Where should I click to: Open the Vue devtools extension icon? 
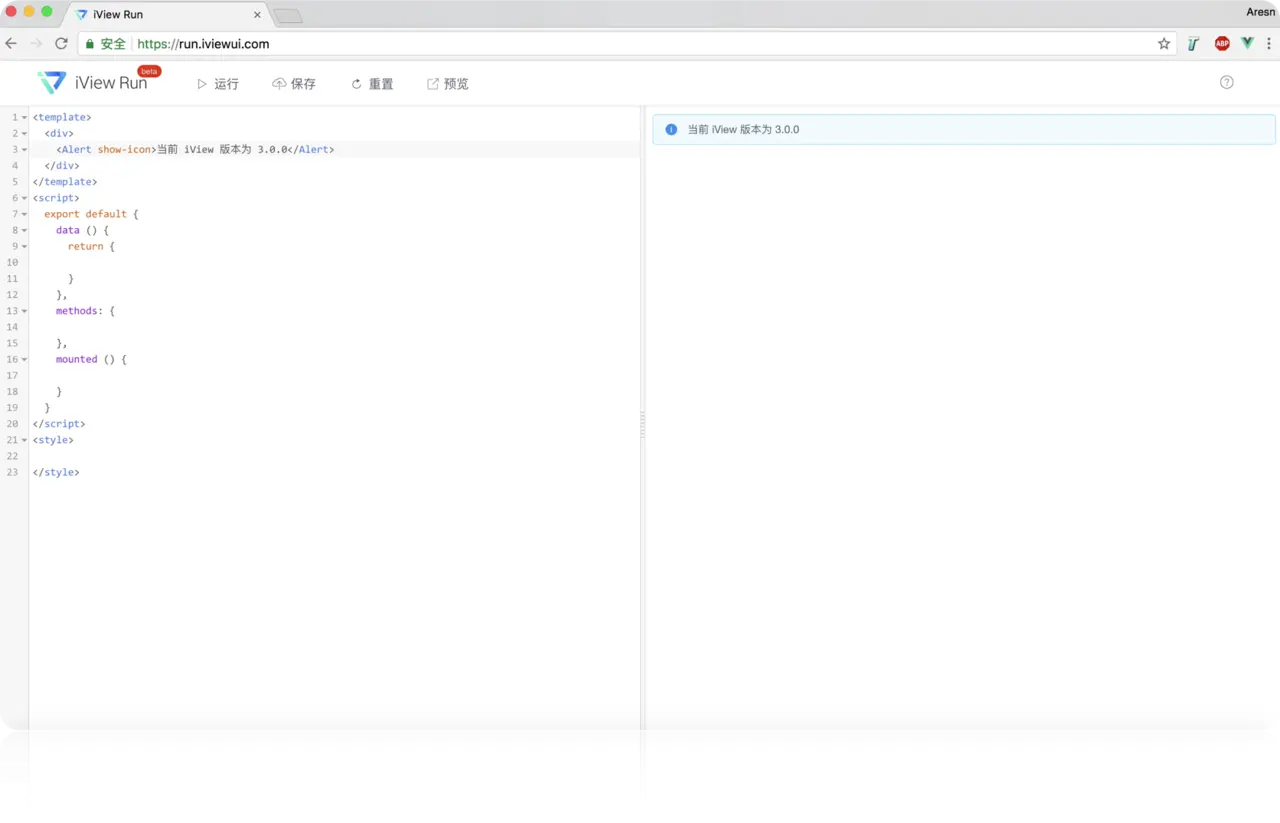click(1248, 44)
